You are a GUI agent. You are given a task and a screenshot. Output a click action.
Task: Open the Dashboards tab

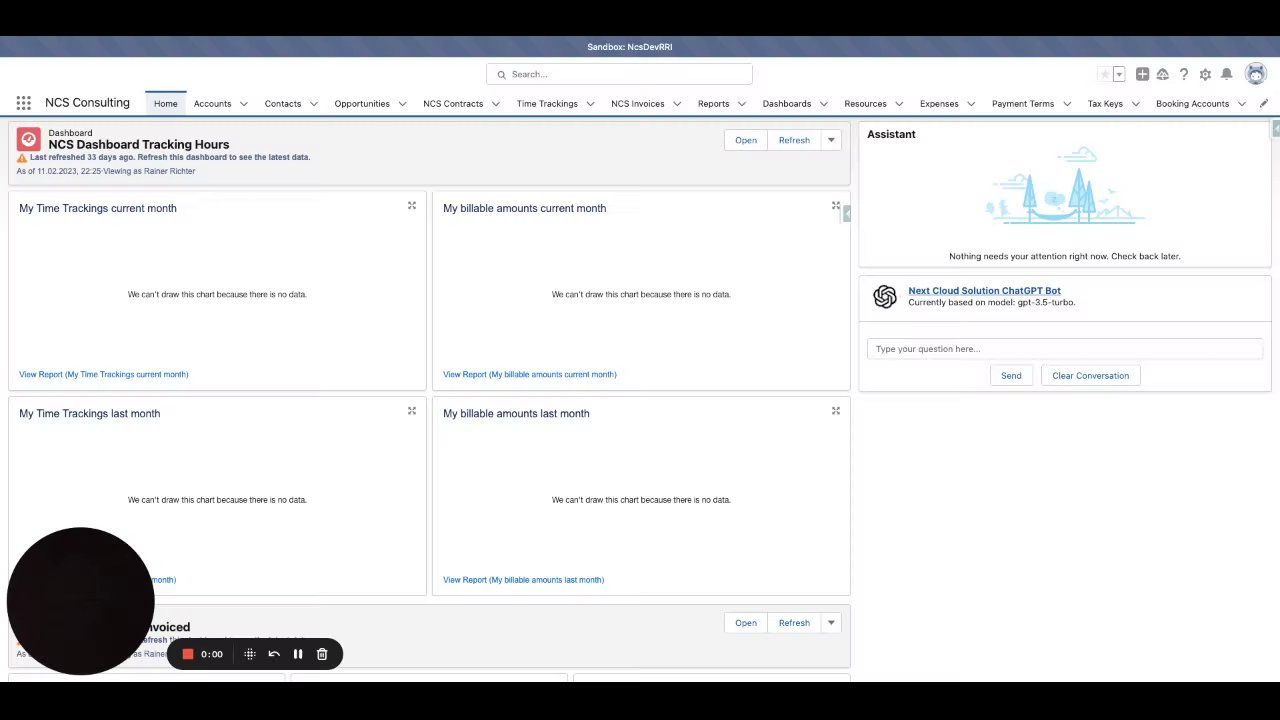point(787,104)
